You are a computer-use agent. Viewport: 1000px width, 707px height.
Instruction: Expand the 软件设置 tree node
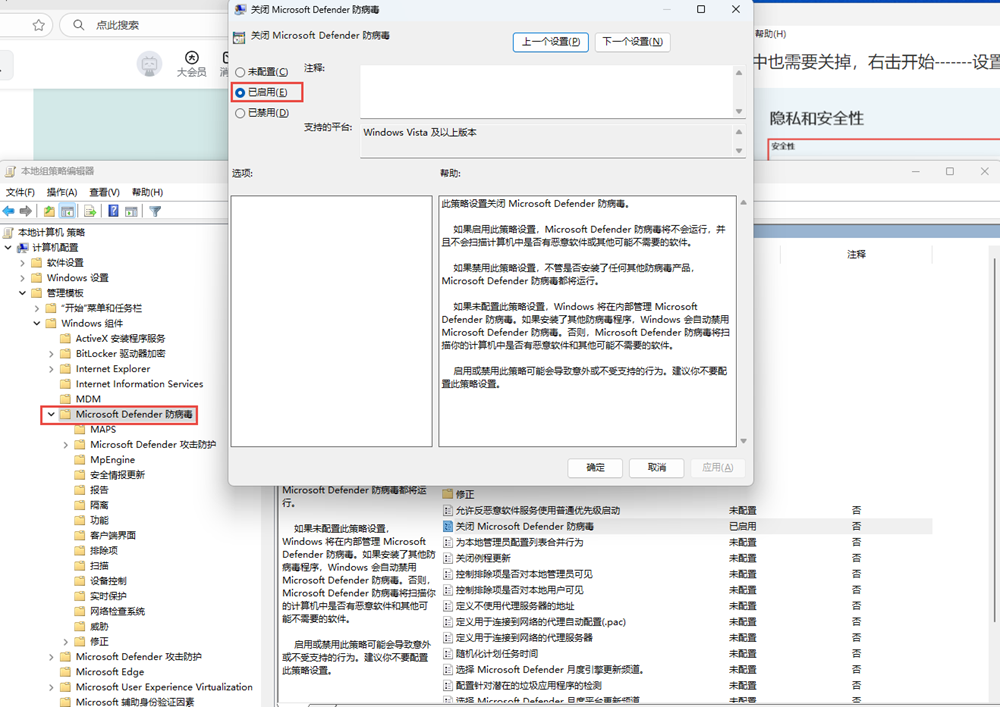pyautogui.click(x=22, y=263)
